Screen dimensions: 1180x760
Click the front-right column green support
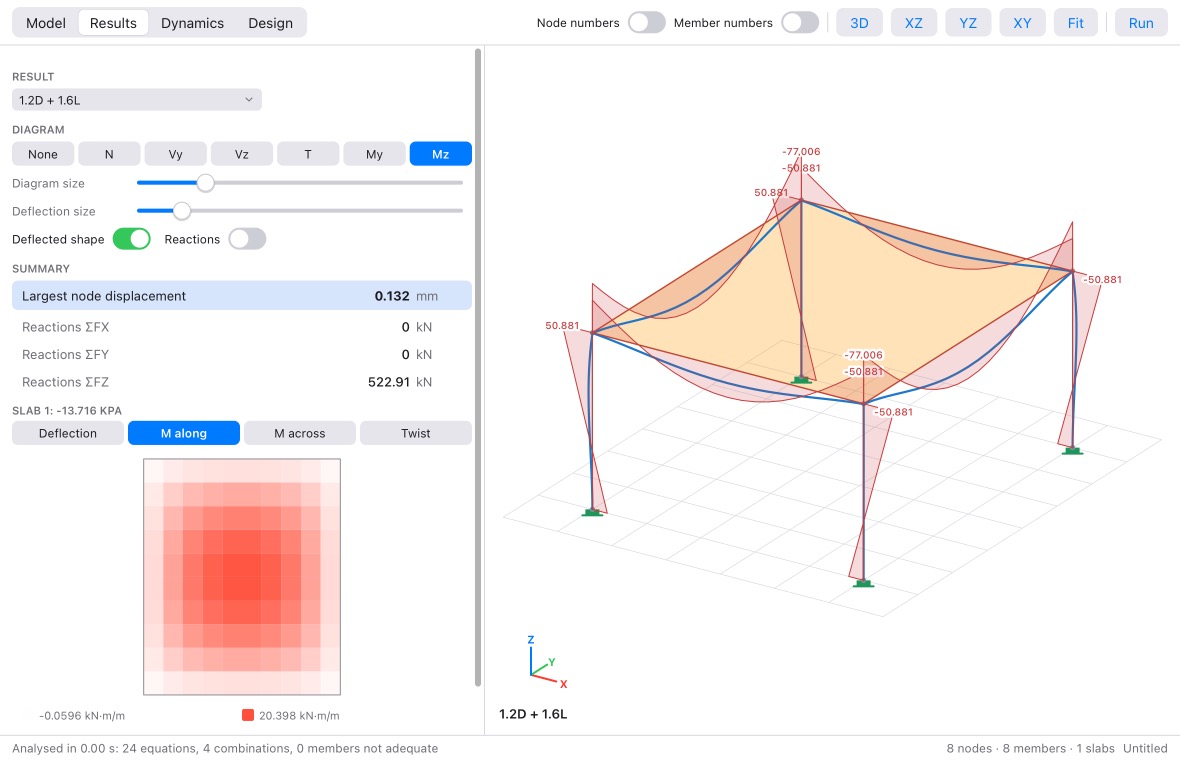click(x=863, y=583)
